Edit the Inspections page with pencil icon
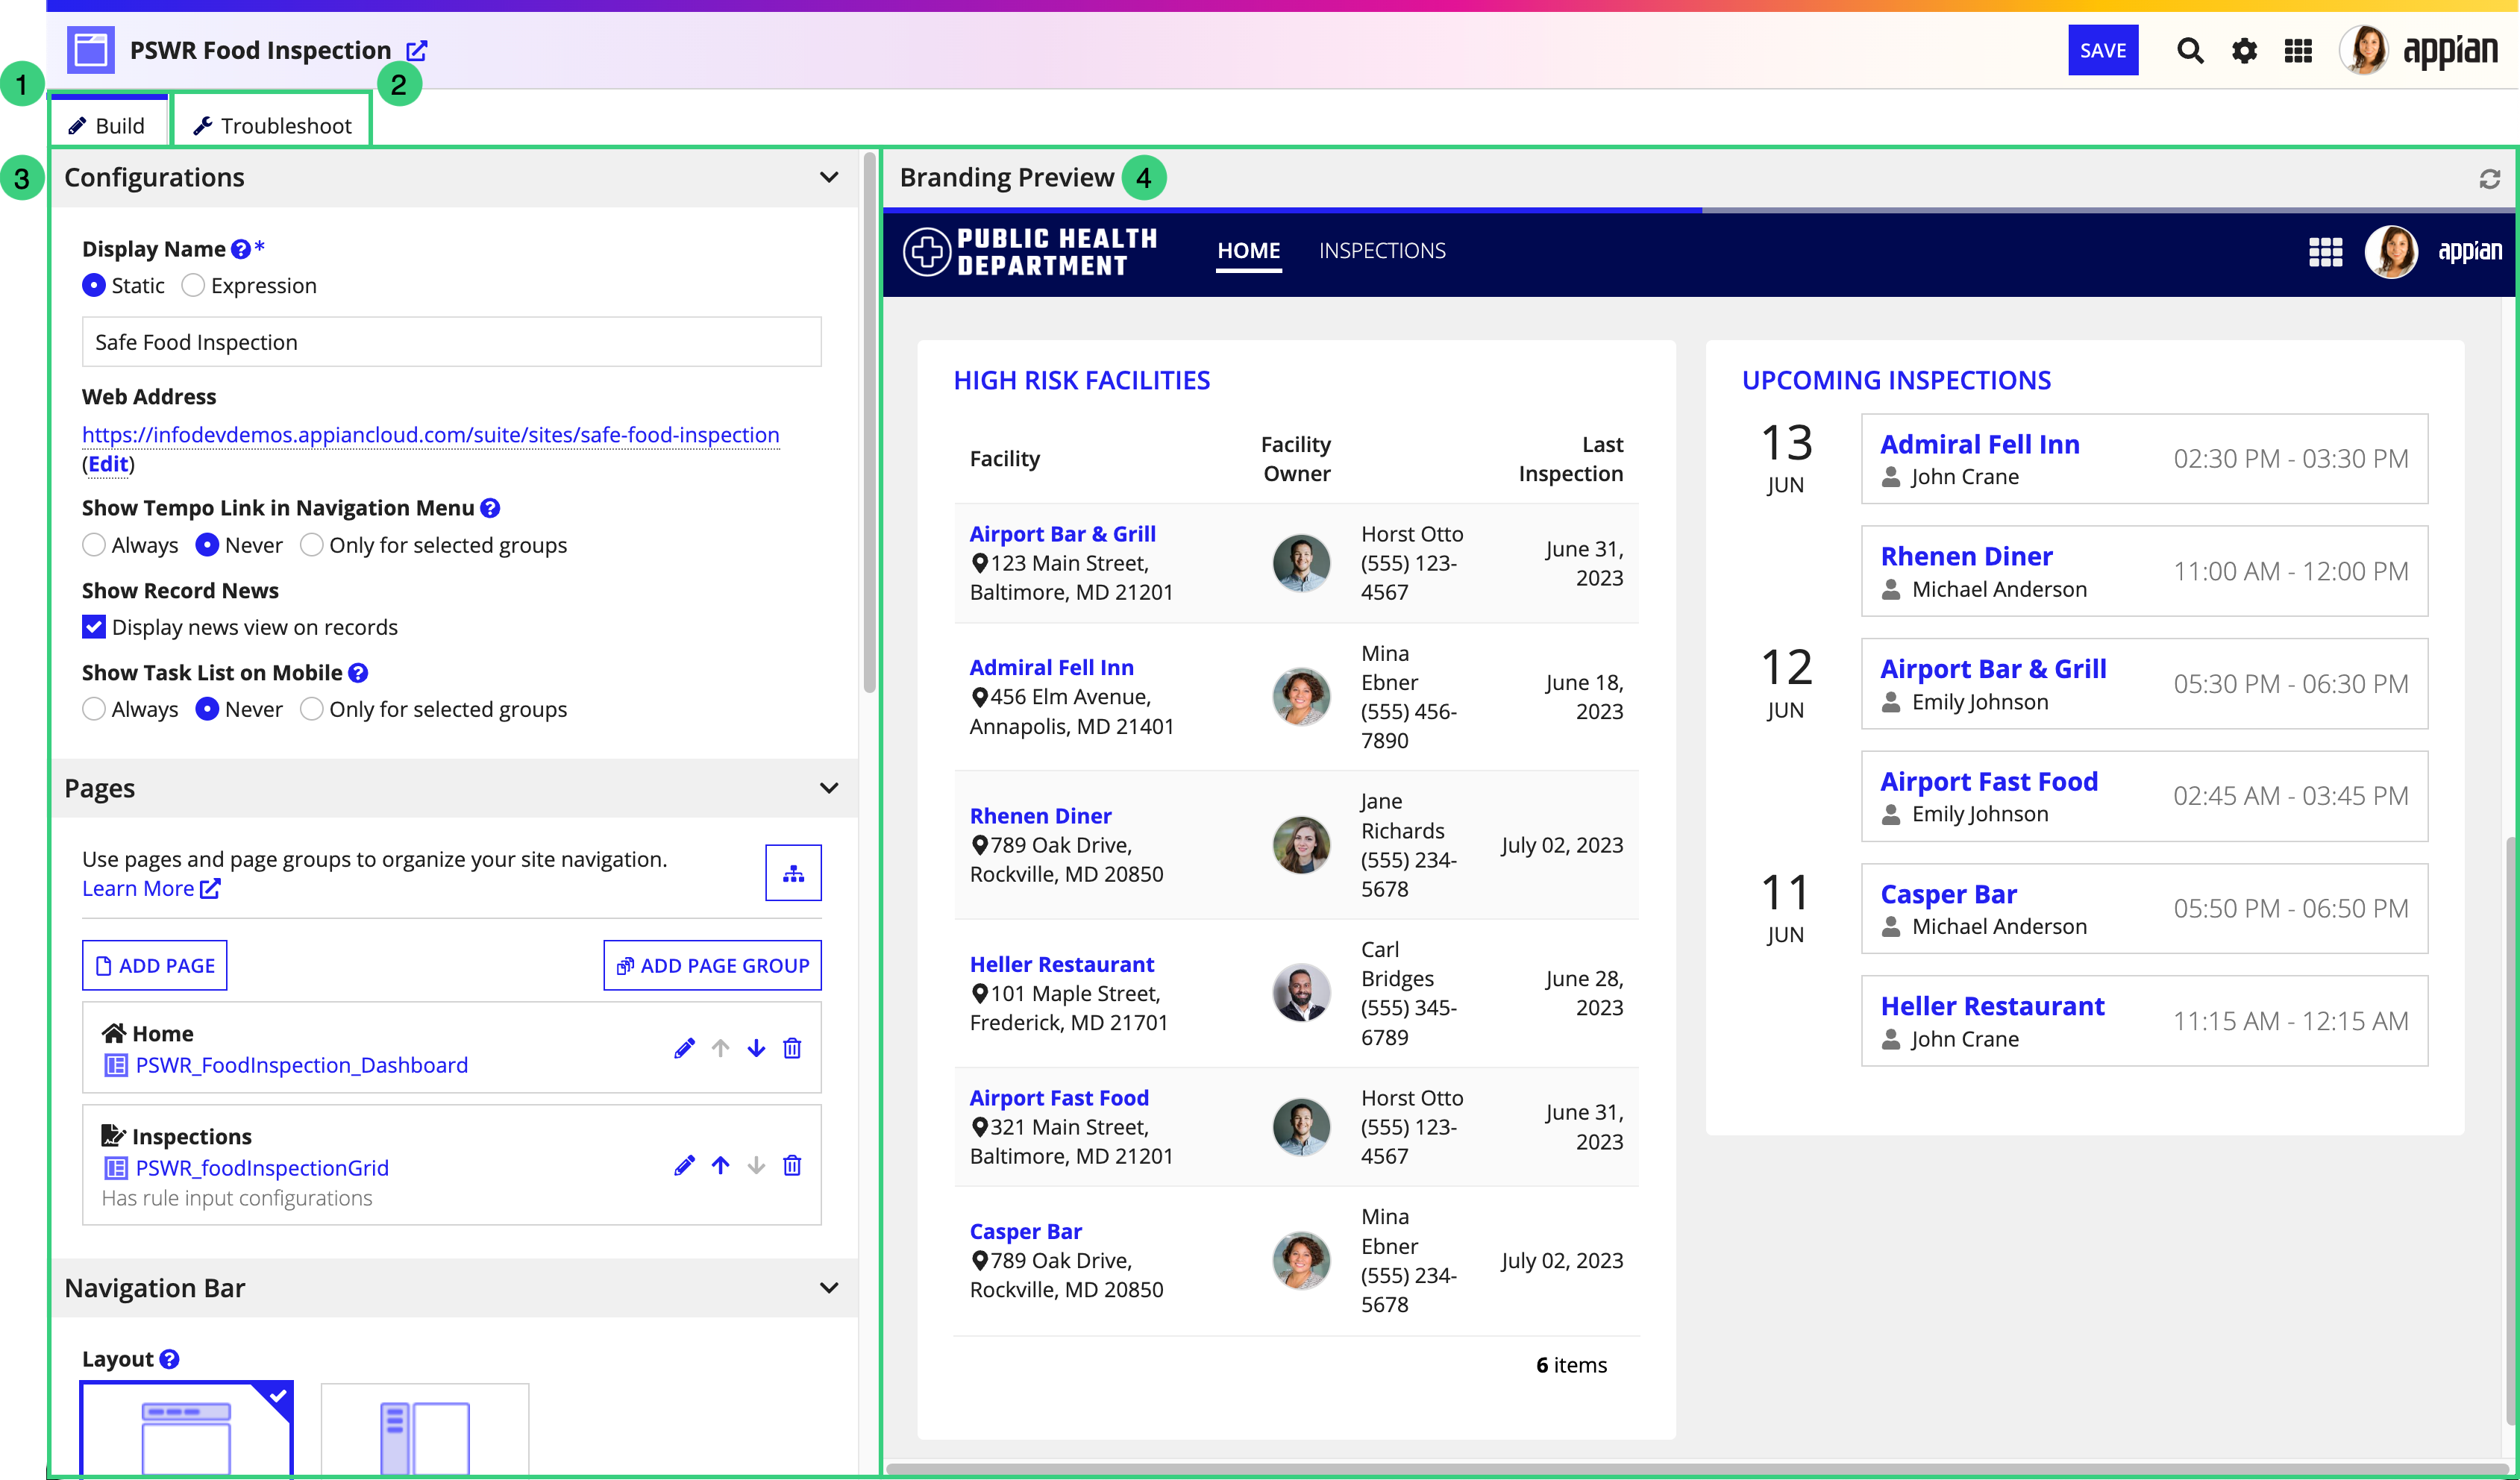Viewport: 2520px width, 1480px height. click(684, 1165)
